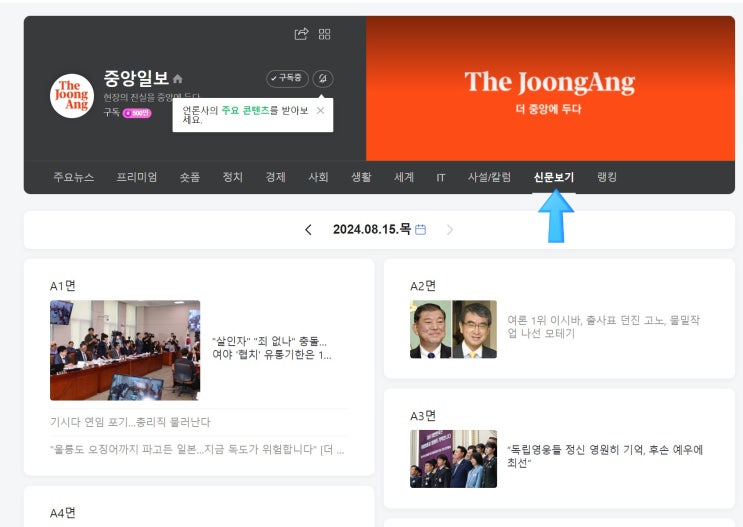Select the 사회 tab

click(x=318, y=177)
